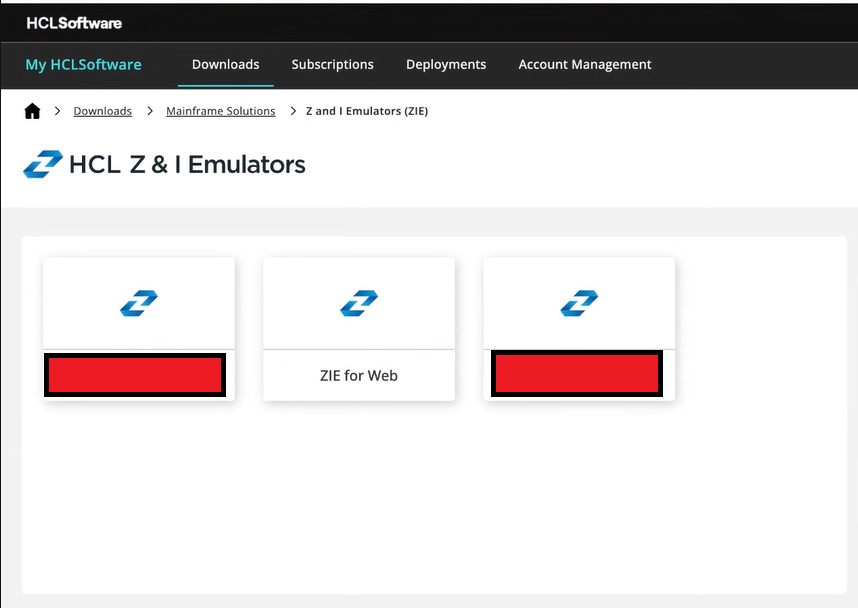The height and width of the screenshot is (608, 858).
Task: Click the HCL Z & I Emulators heading logo
Action: click(43, 164)
